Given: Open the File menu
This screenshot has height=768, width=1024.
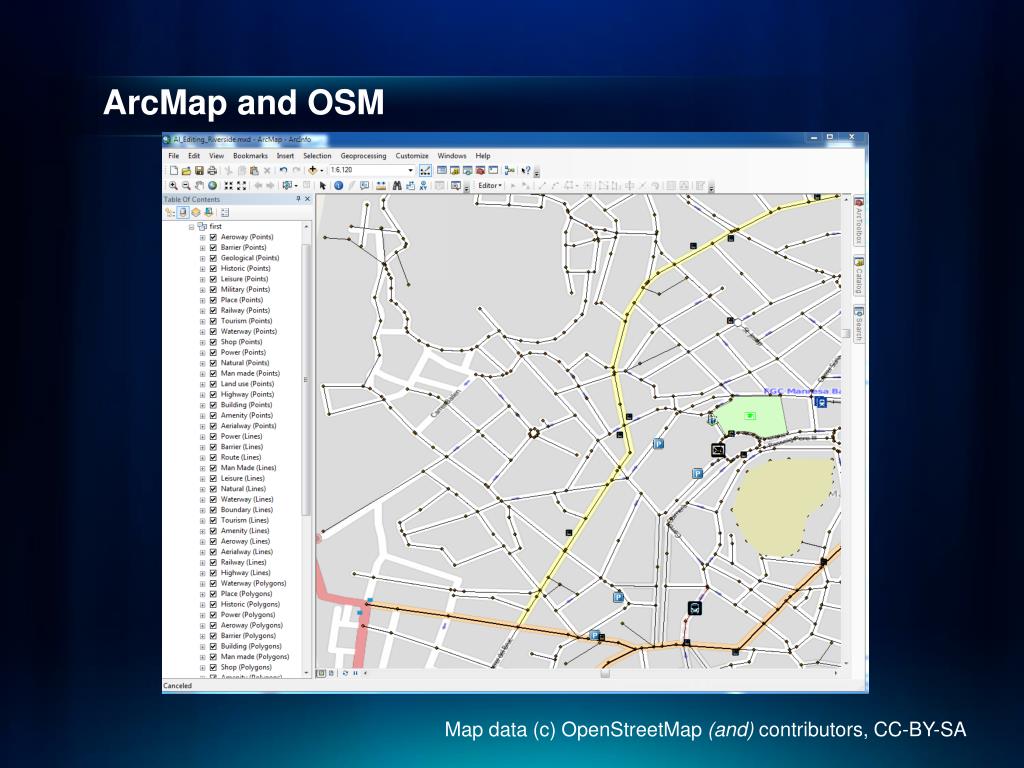Looking at the screenshot, I should click(174, 156).
